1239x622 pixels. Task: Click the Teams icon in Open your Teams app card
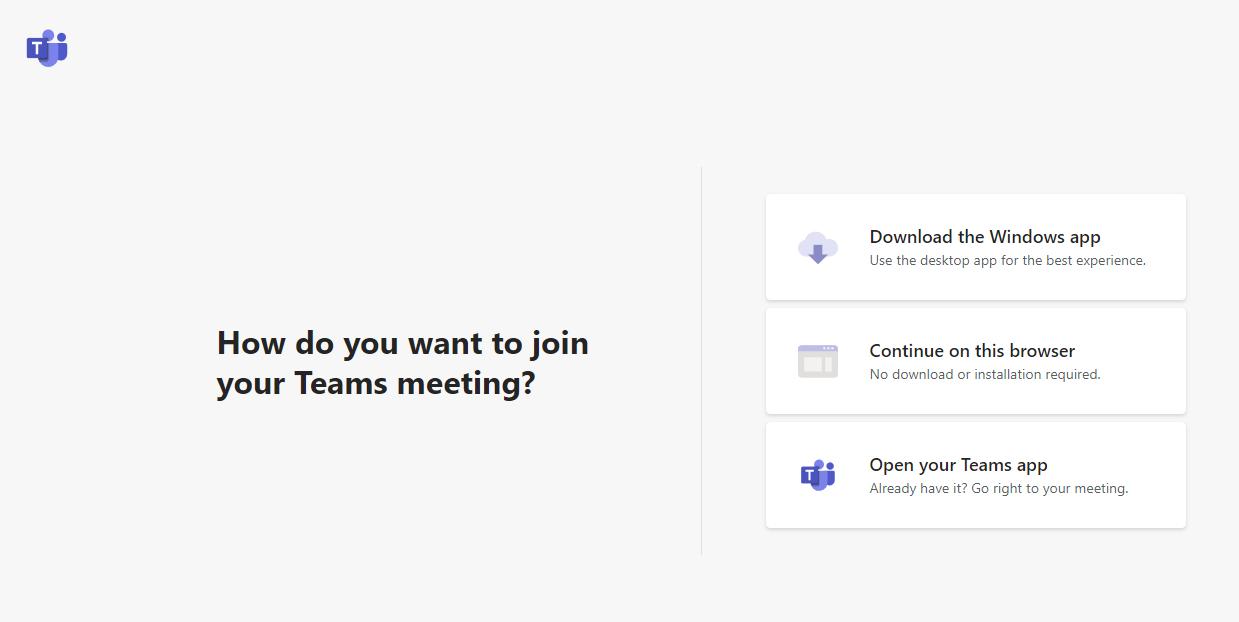coord(818,475)
